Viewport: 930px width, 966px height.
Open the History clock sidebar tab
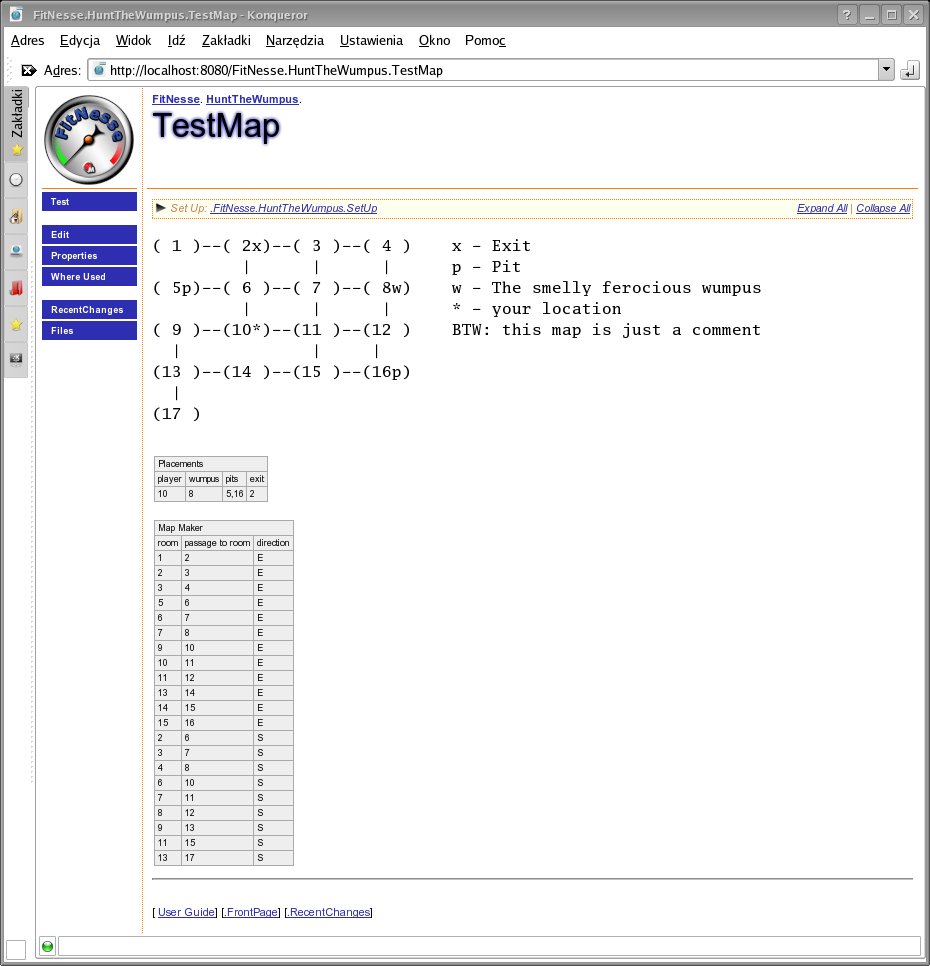pos(16,180)
